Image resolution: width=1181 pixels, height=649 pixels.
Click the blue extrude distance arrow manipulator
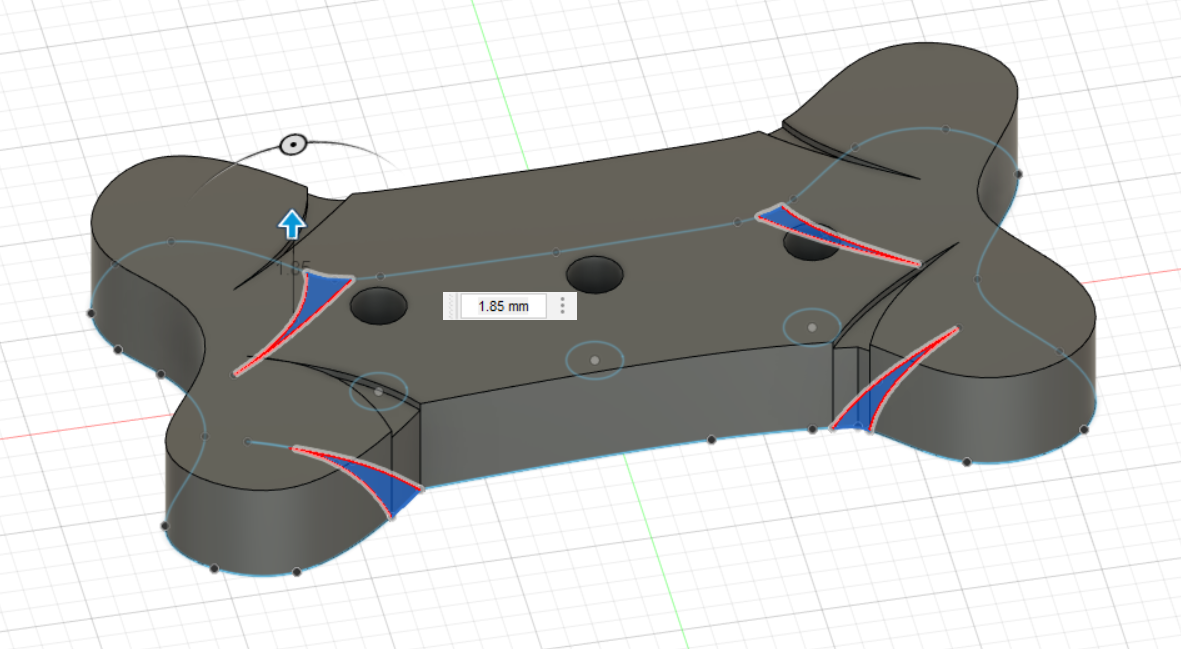pyautogui.click(x=292, y=224)
